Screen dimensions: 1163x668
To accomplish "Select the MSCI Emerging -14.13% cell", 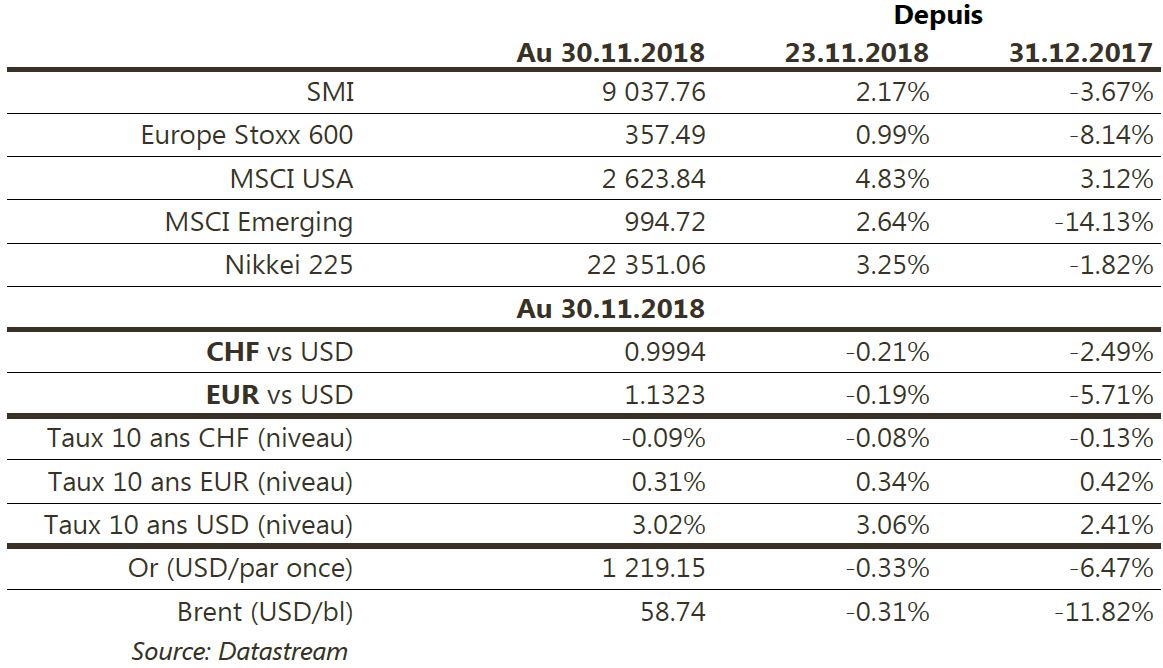I will click(x=1104, y=222).
